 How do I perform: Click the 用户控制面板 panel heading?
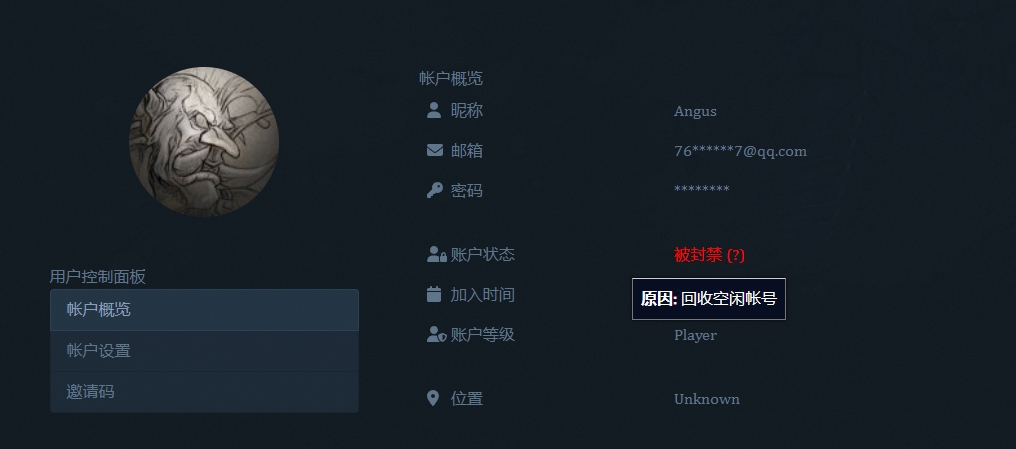click(x=98, y=277)
